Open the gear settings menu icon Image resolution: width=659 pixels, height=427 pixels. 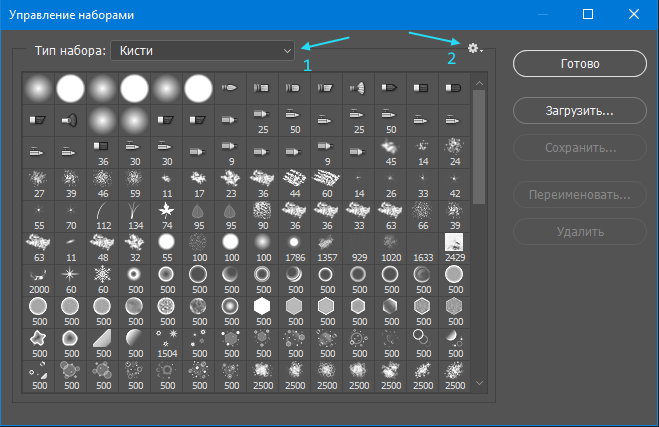point(475,48)
